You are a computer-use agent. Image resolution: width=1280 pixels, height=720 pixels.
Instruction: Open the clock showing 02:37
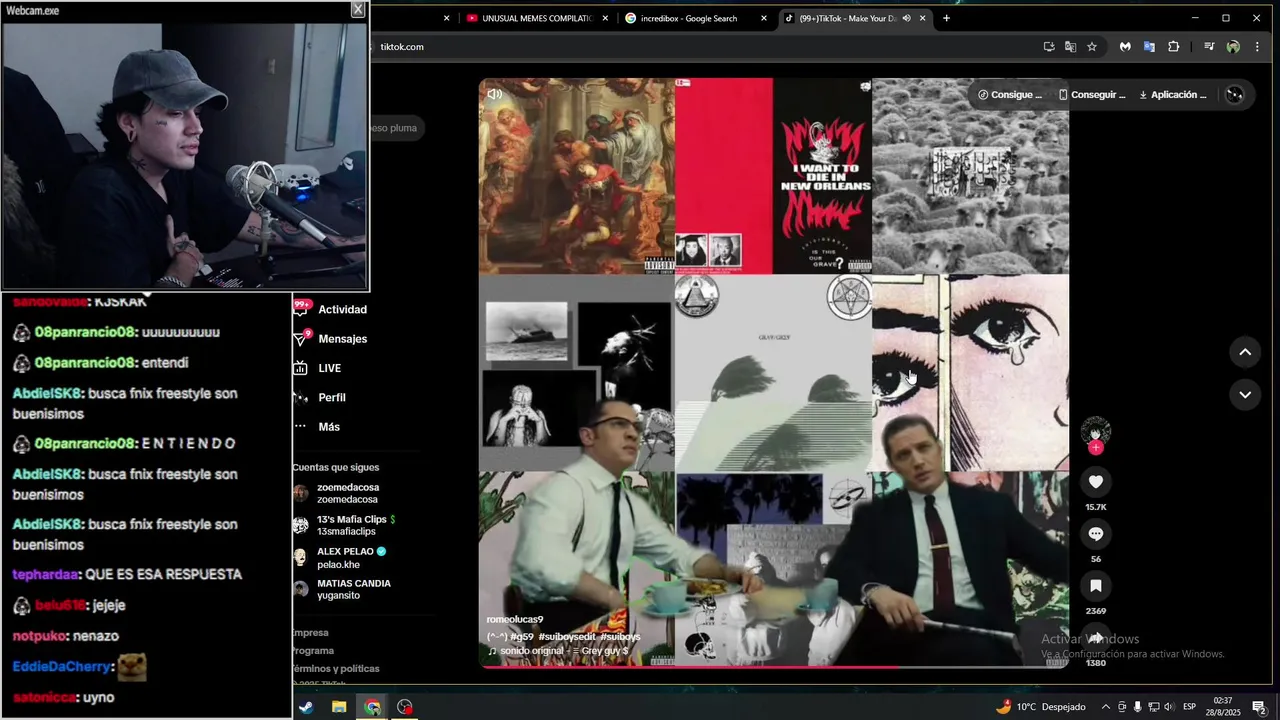tap(1223, 707)
